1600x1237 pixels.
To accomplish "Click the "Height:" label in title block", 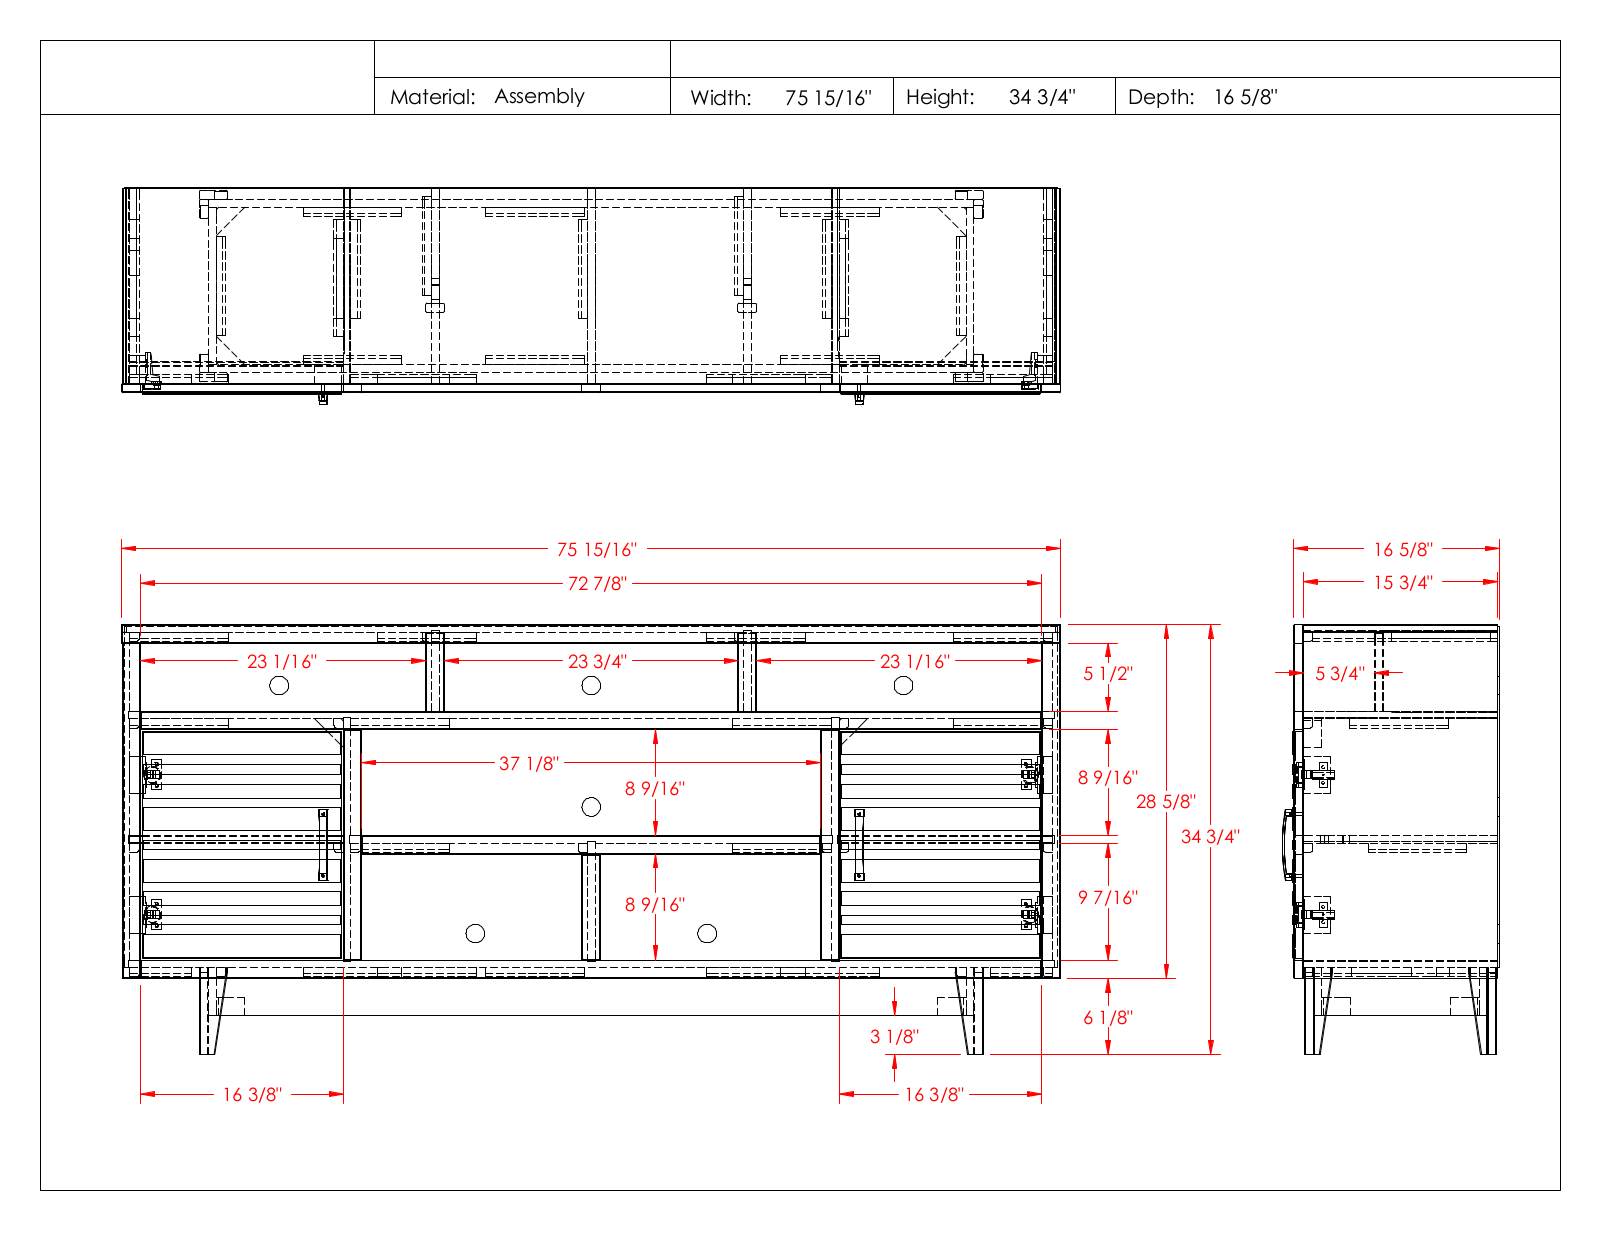I will pos(940,97).
